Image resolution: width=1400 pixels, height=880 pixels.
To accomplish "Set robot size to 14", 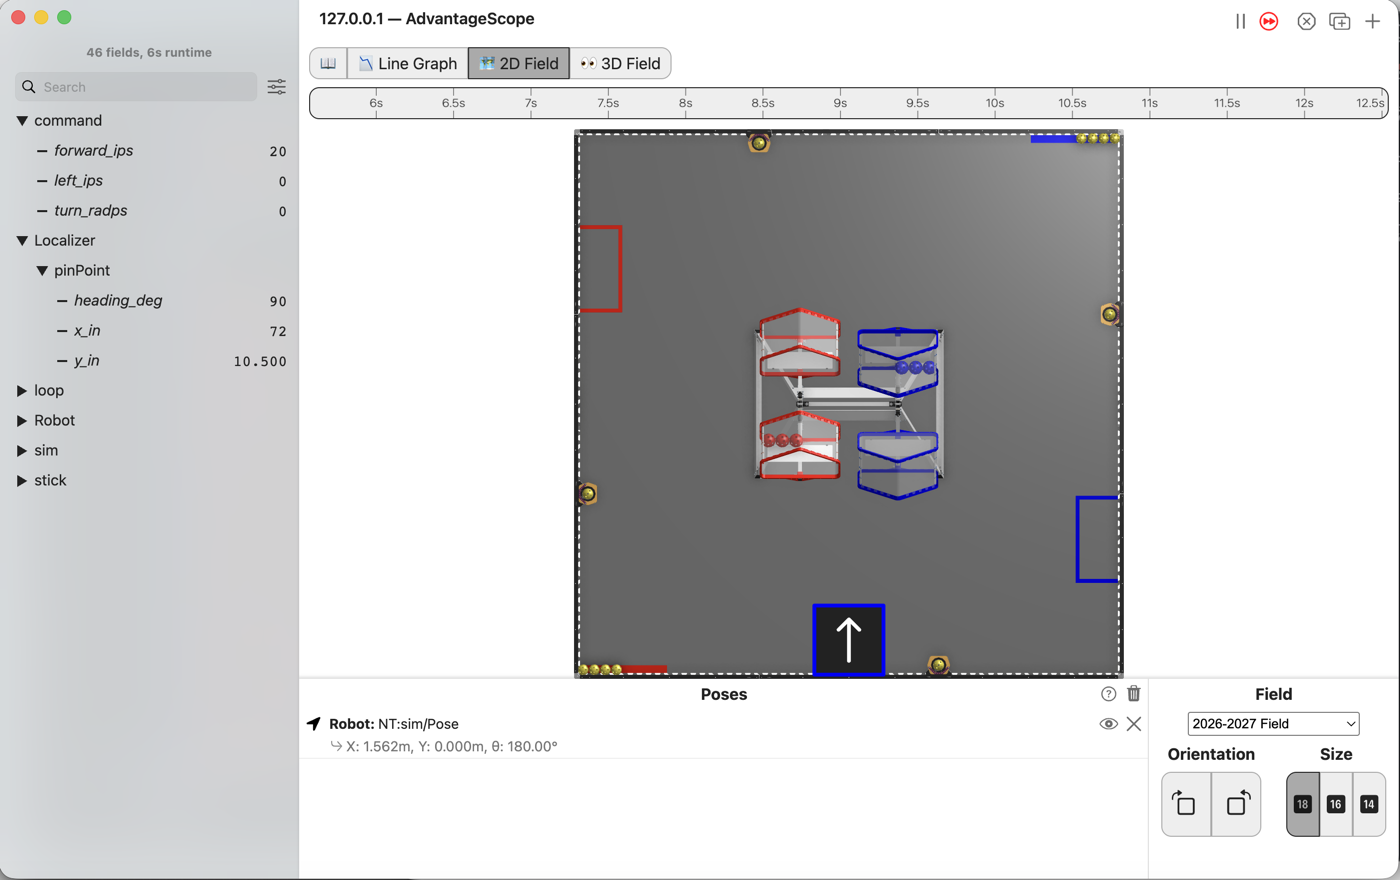I will pyautogui.click(x=1369, y=804).
